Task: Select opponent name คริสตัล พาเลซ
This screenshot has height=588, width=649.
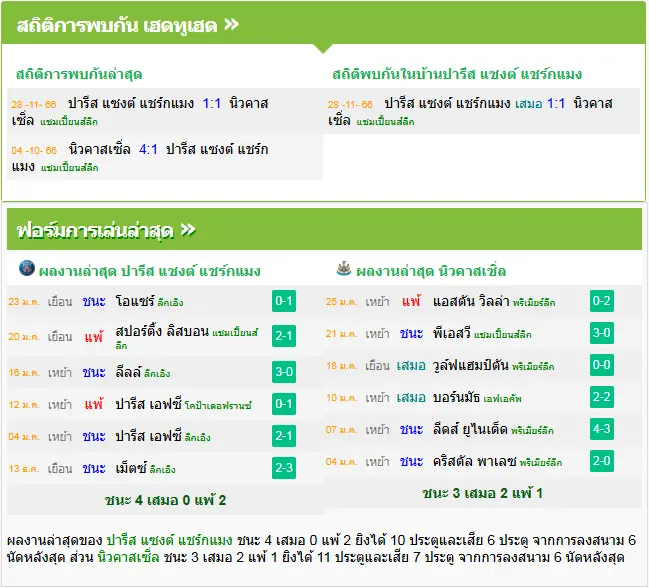Action: 475,461
